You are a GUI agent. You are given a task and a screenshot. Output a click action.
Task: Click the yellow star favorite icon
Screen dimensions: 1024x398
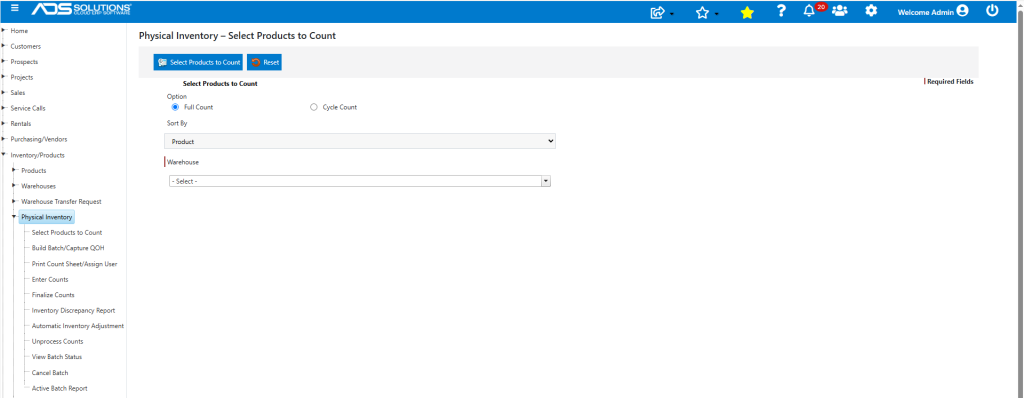[x=747, y=12]
